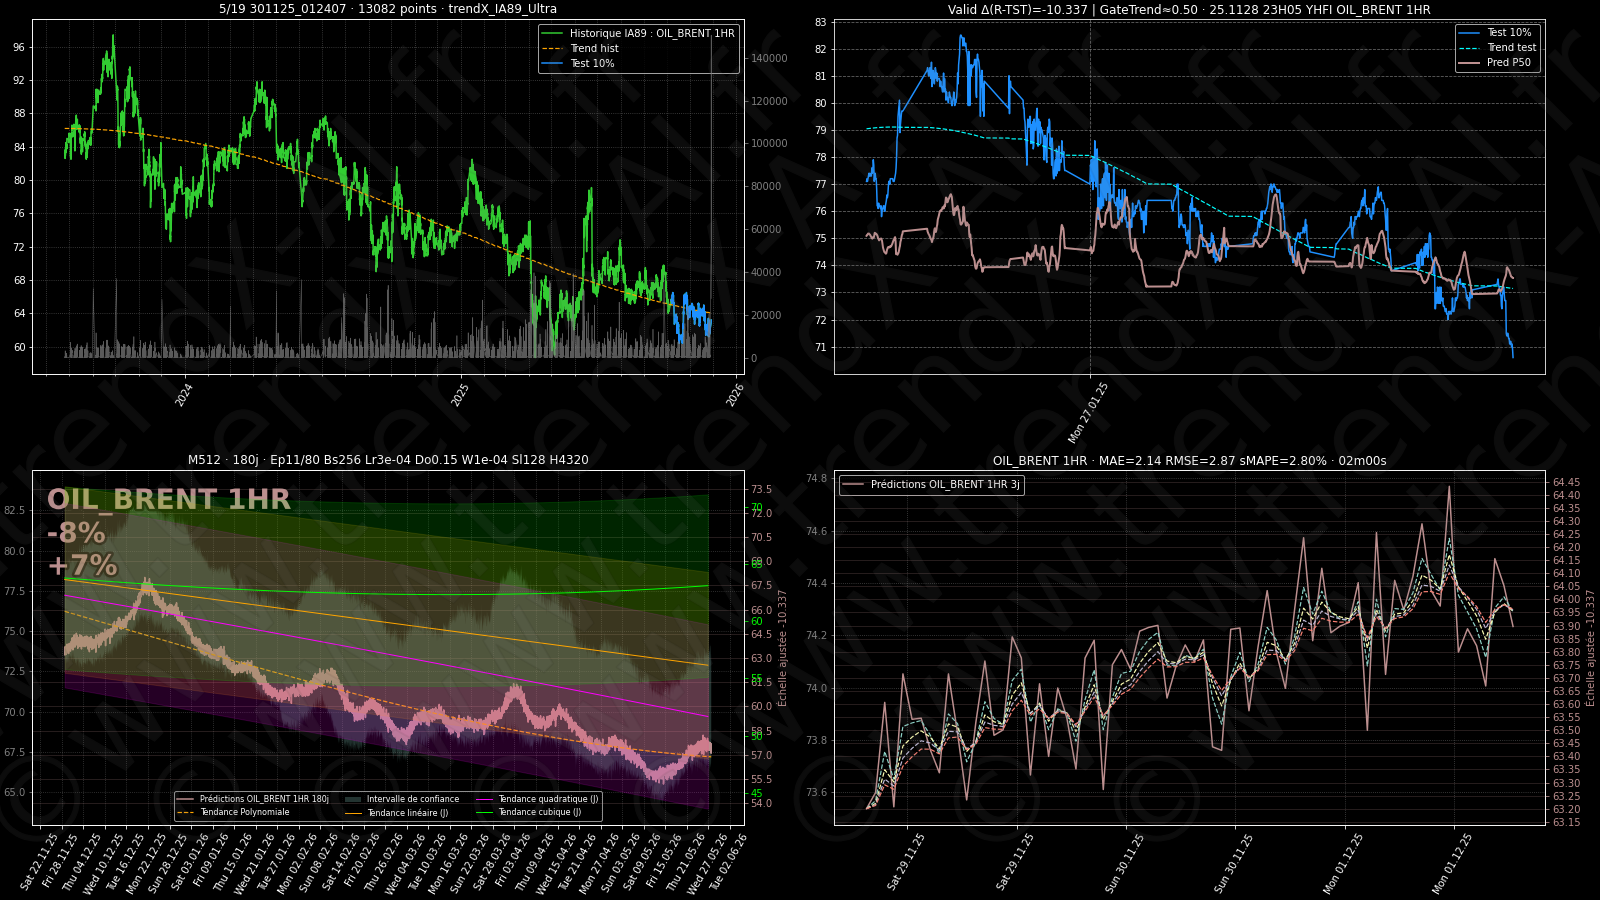Select the 'M512 · 180j' chart title
Screen dimensions: 1600x900
pyautogui.click(x=388, y=460)
